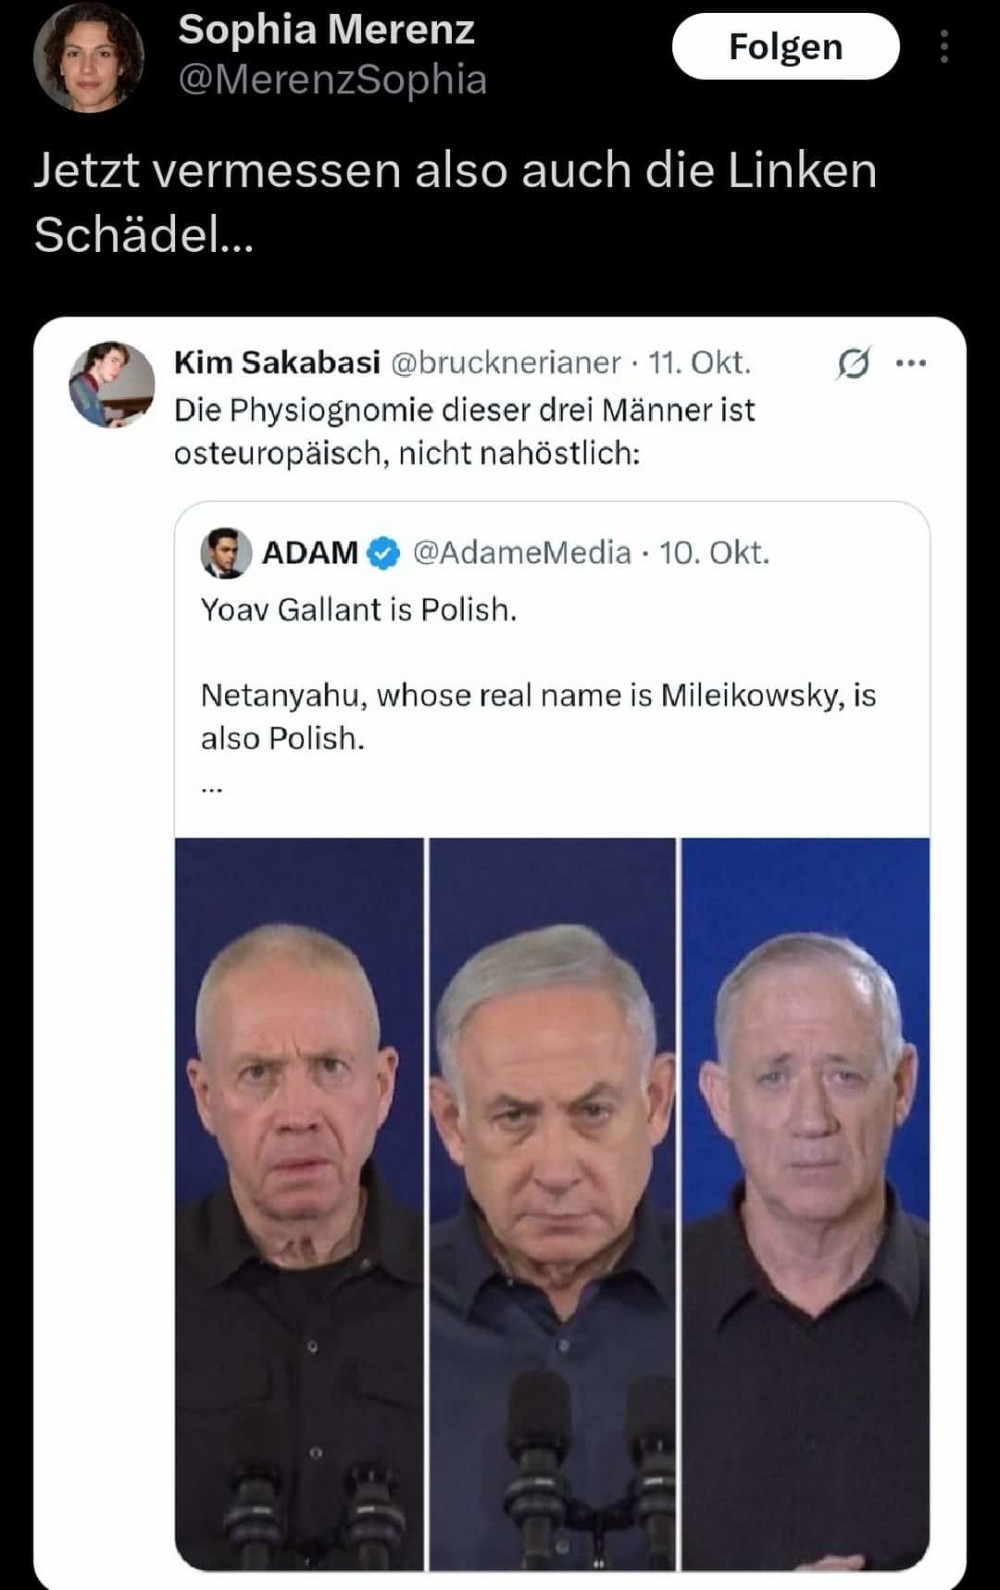Open the @brucknerianer handle
Viewport: 1000px width, 1590px height.
point(505,362)
